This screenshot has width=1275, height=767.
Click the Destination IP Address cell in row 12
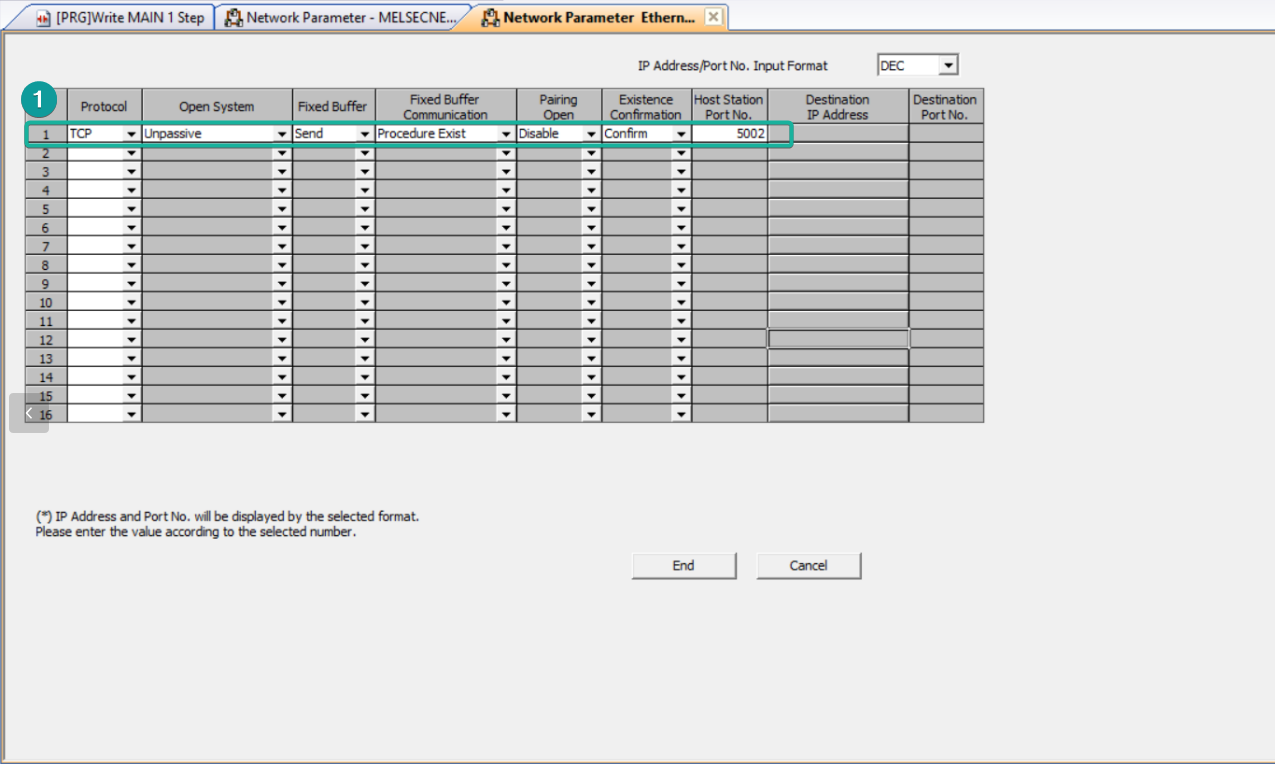click(x=839, y=340)
